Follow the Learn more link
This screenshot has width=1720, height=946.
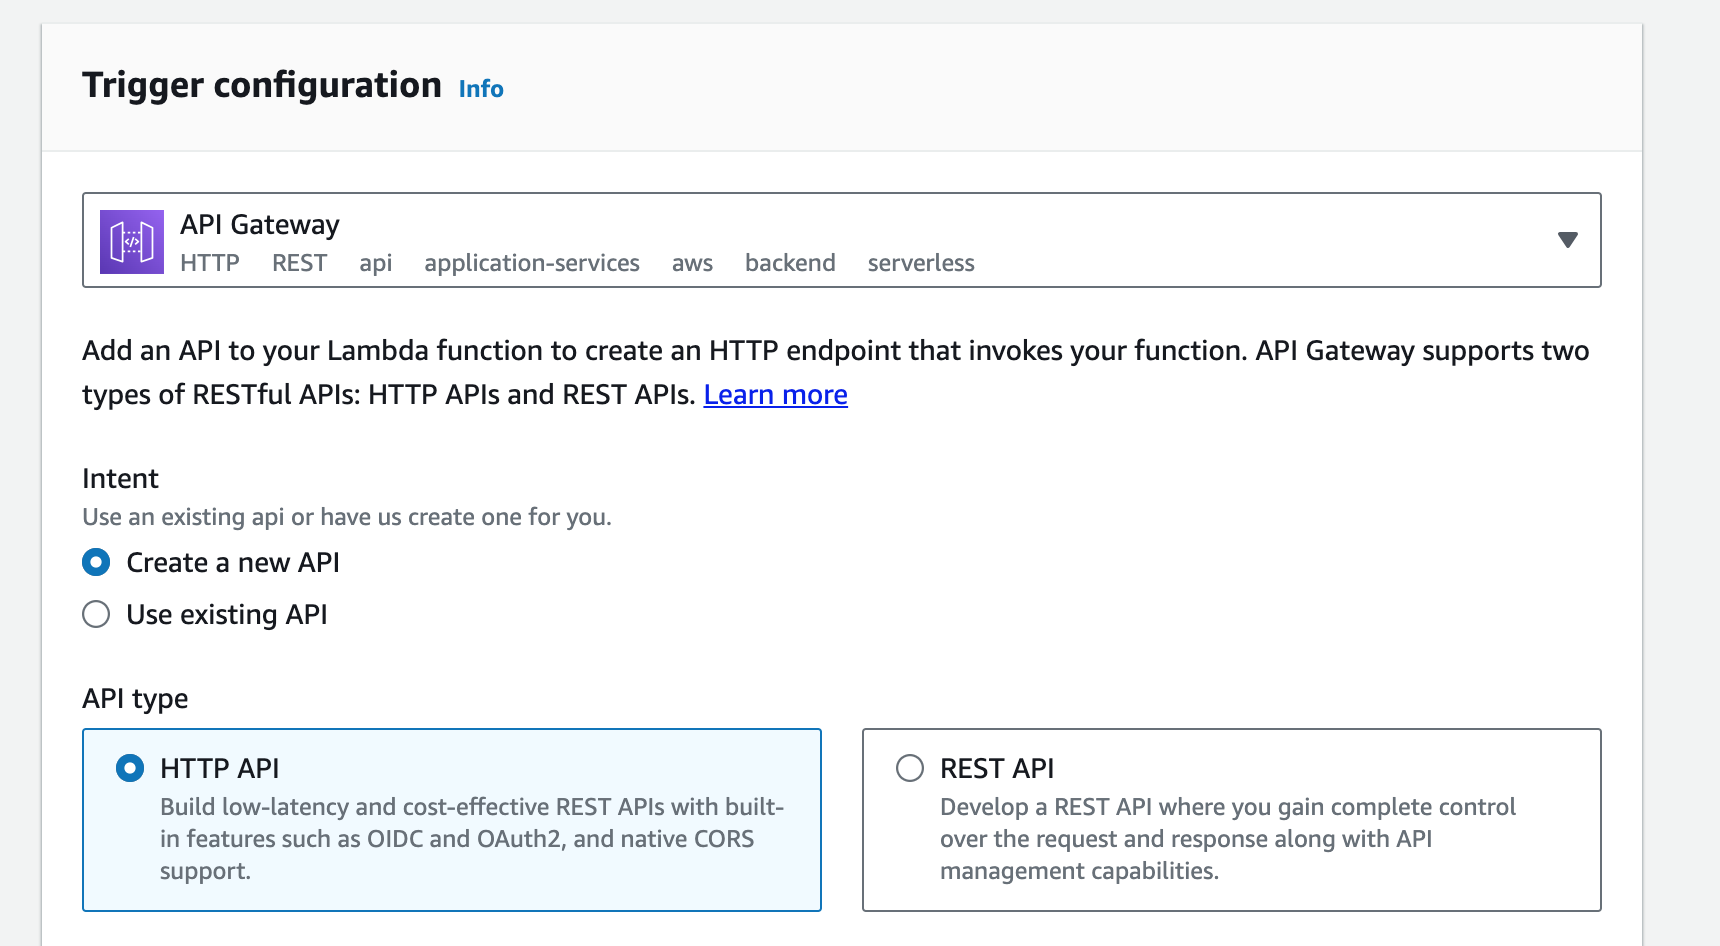tap(775, 395)
